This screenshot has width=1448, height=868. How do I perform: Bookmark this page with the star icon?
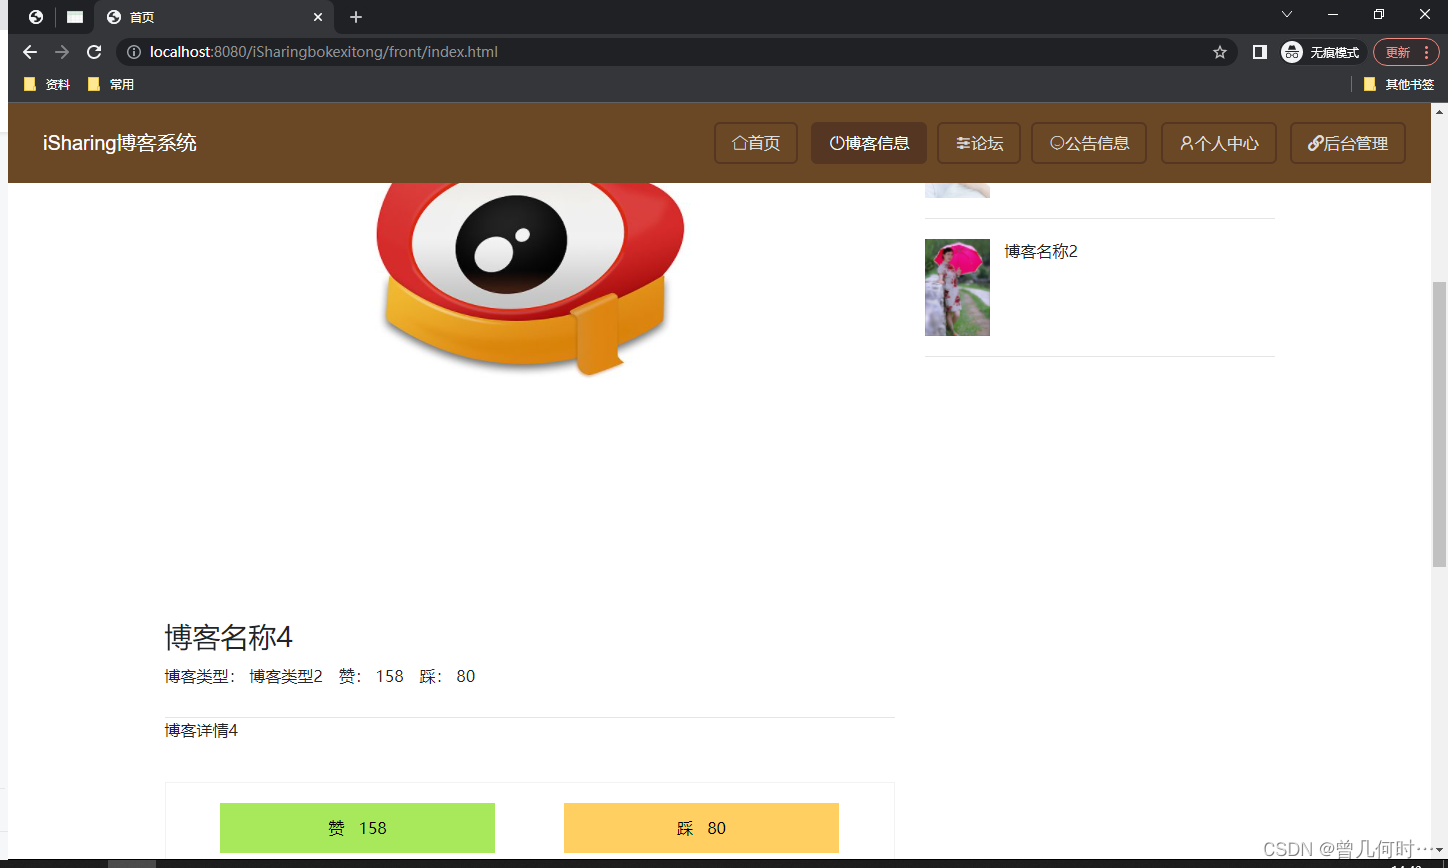[x=1220, y=52]
